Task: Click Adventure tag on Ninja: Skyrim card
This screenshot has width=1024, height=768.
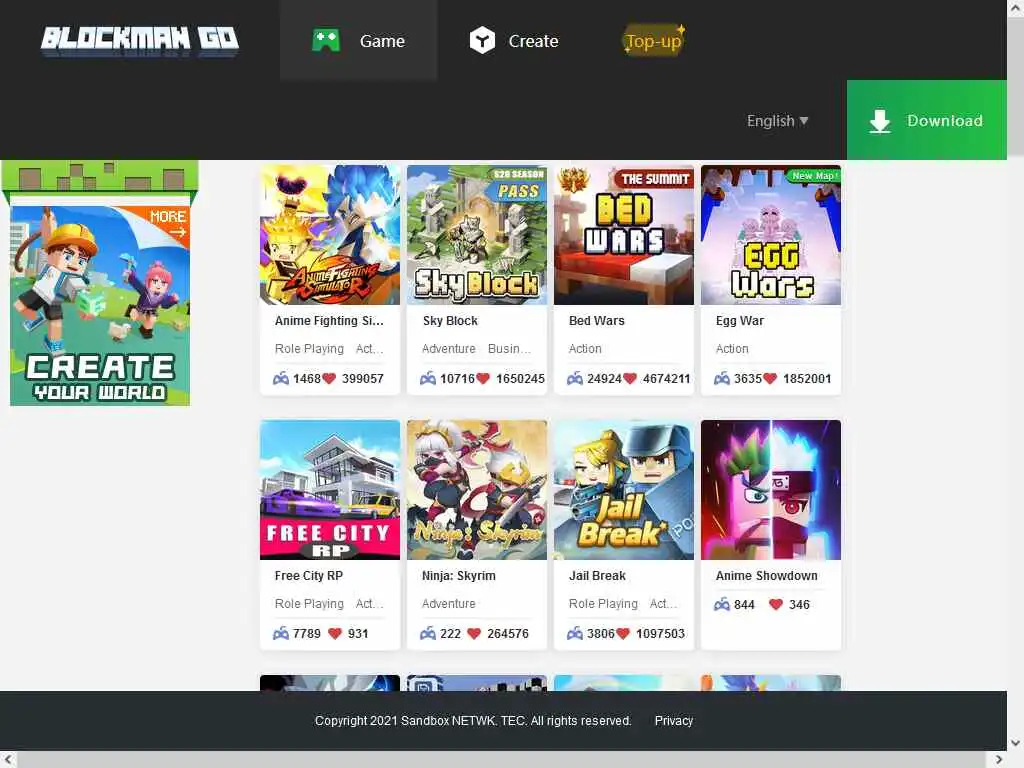Action: click(449, 603)
